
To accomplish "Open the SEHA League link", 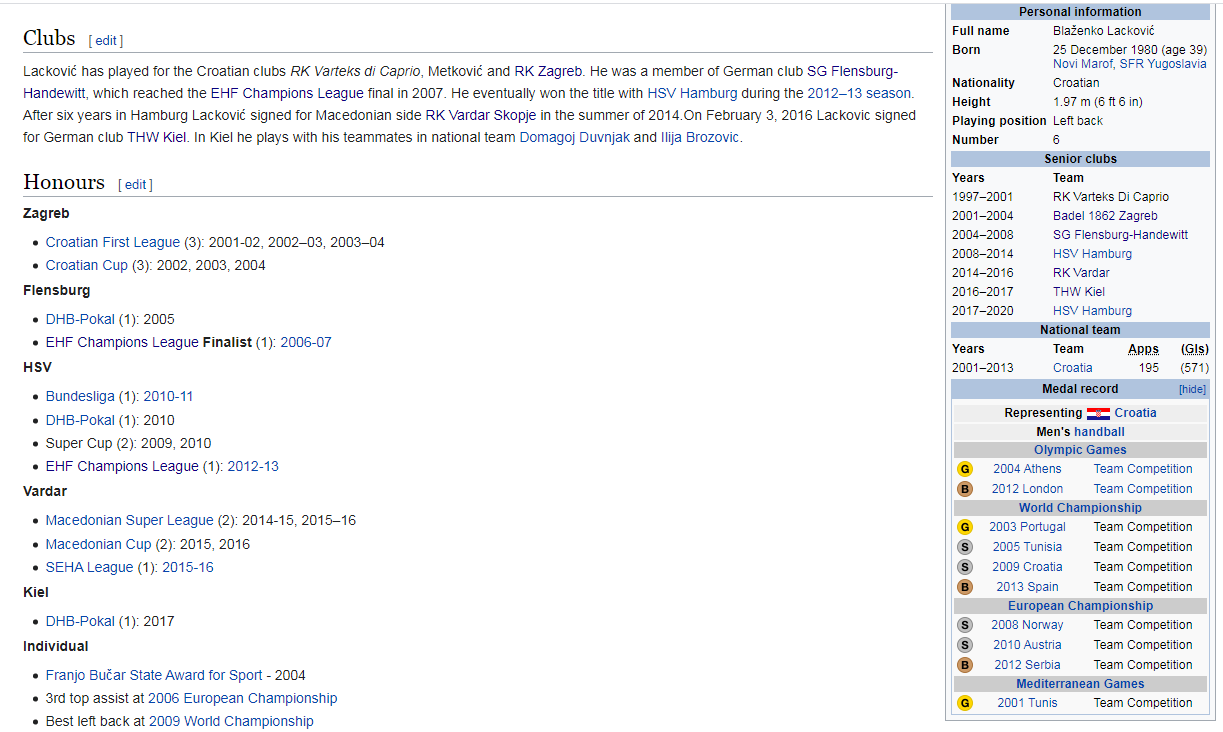I will pos(90,567).
